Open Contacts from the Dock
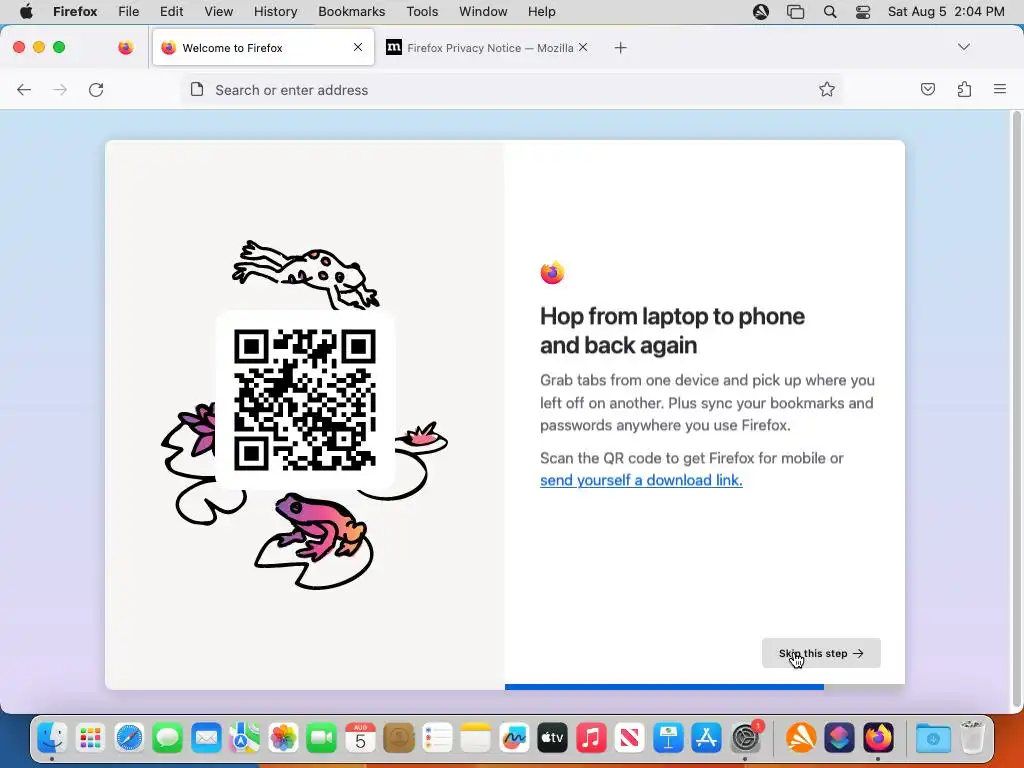1024x768 pixels. pyautogui.click(x=398, y=738)
